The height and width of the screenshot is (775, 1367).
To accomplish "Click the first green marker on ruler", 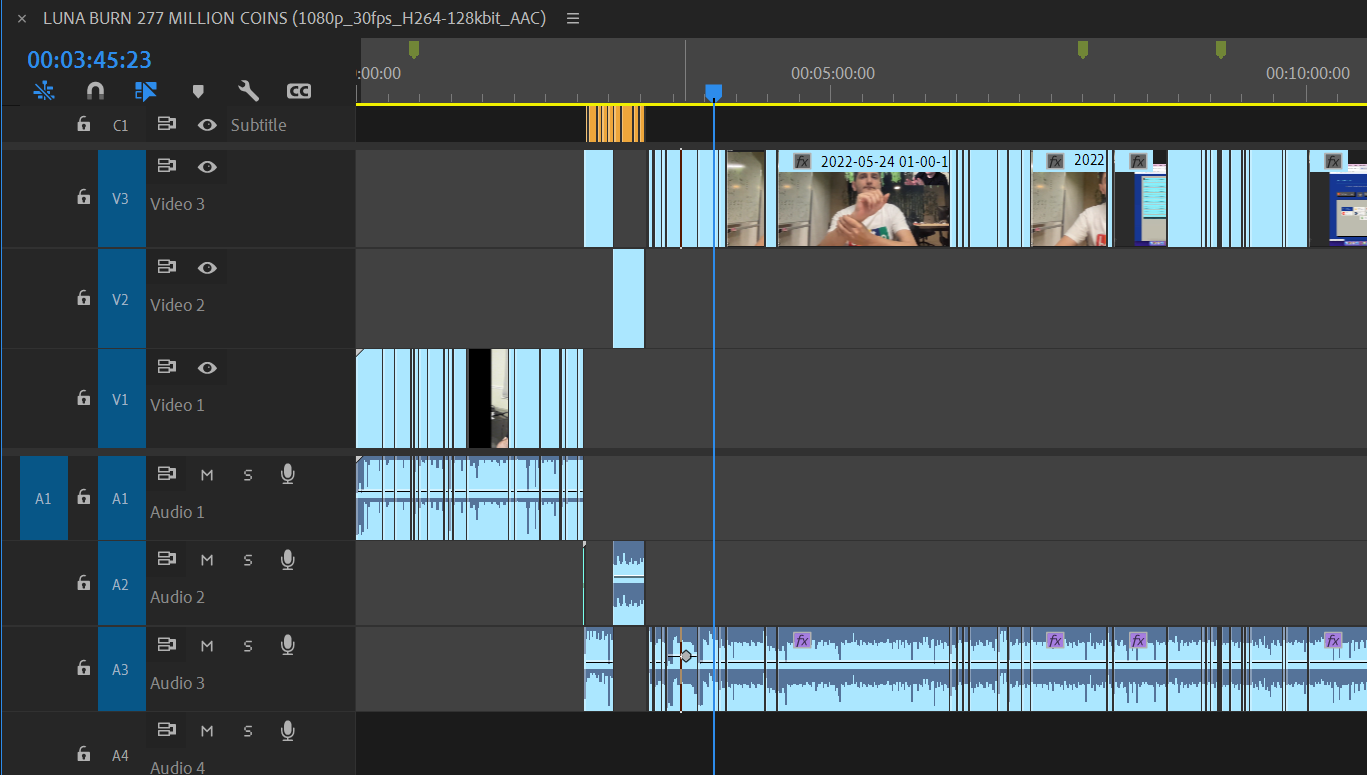I will point(414,49).
